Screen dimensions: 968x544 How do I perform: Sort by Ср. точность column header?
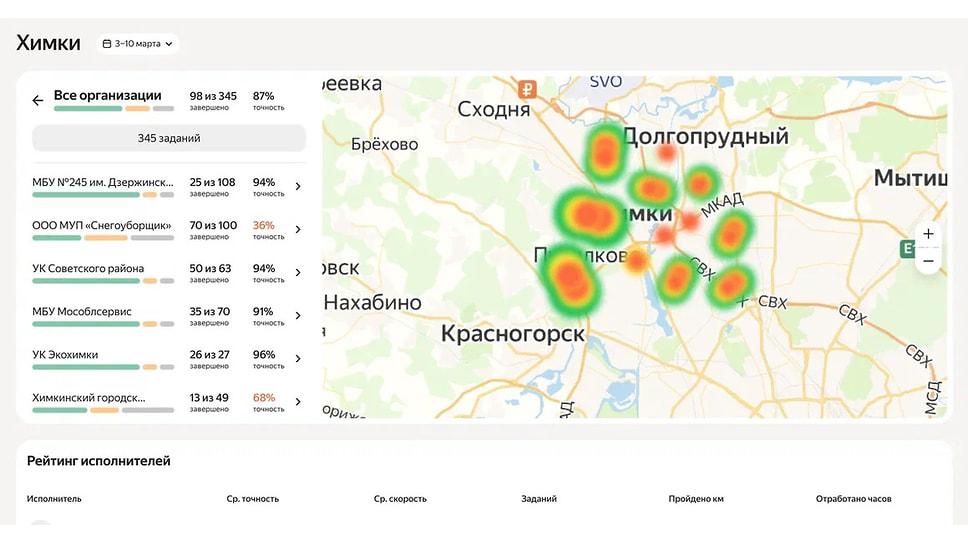[x=252, y=499]
